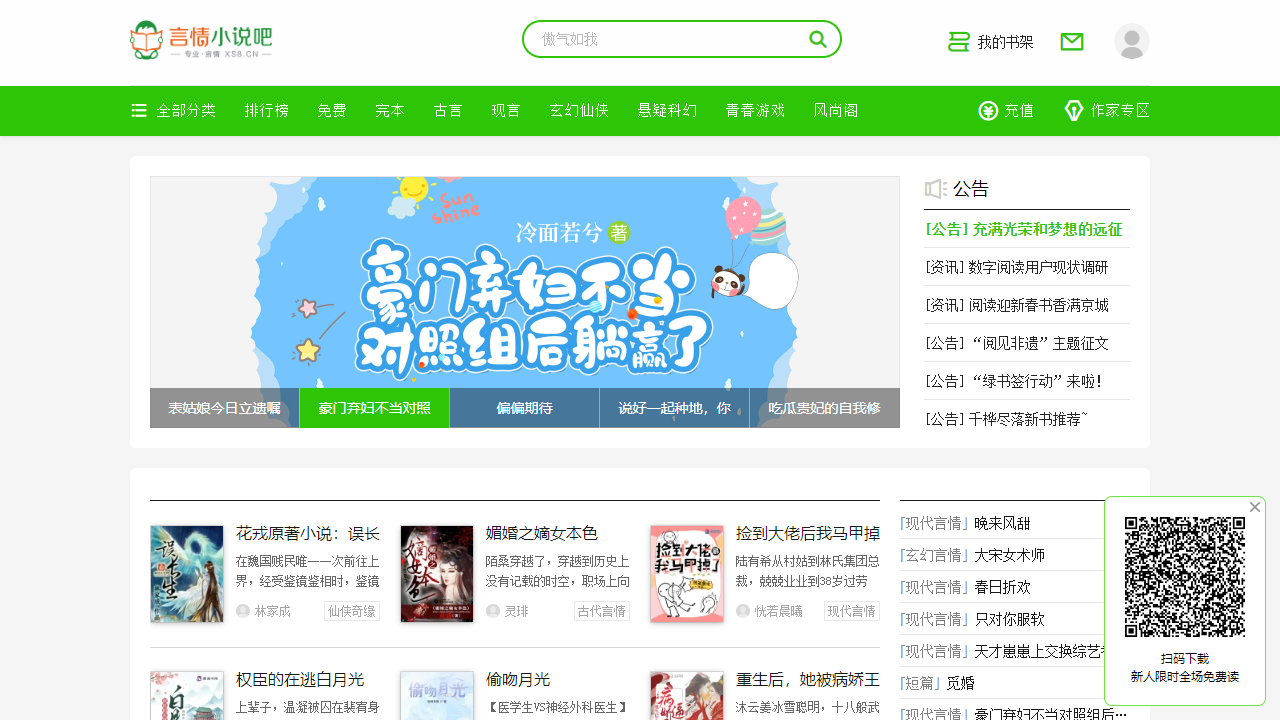The image size is (1280, 720).
Task: Open book title 捡到大佬后我马甲掉
Action: point(808,534)
